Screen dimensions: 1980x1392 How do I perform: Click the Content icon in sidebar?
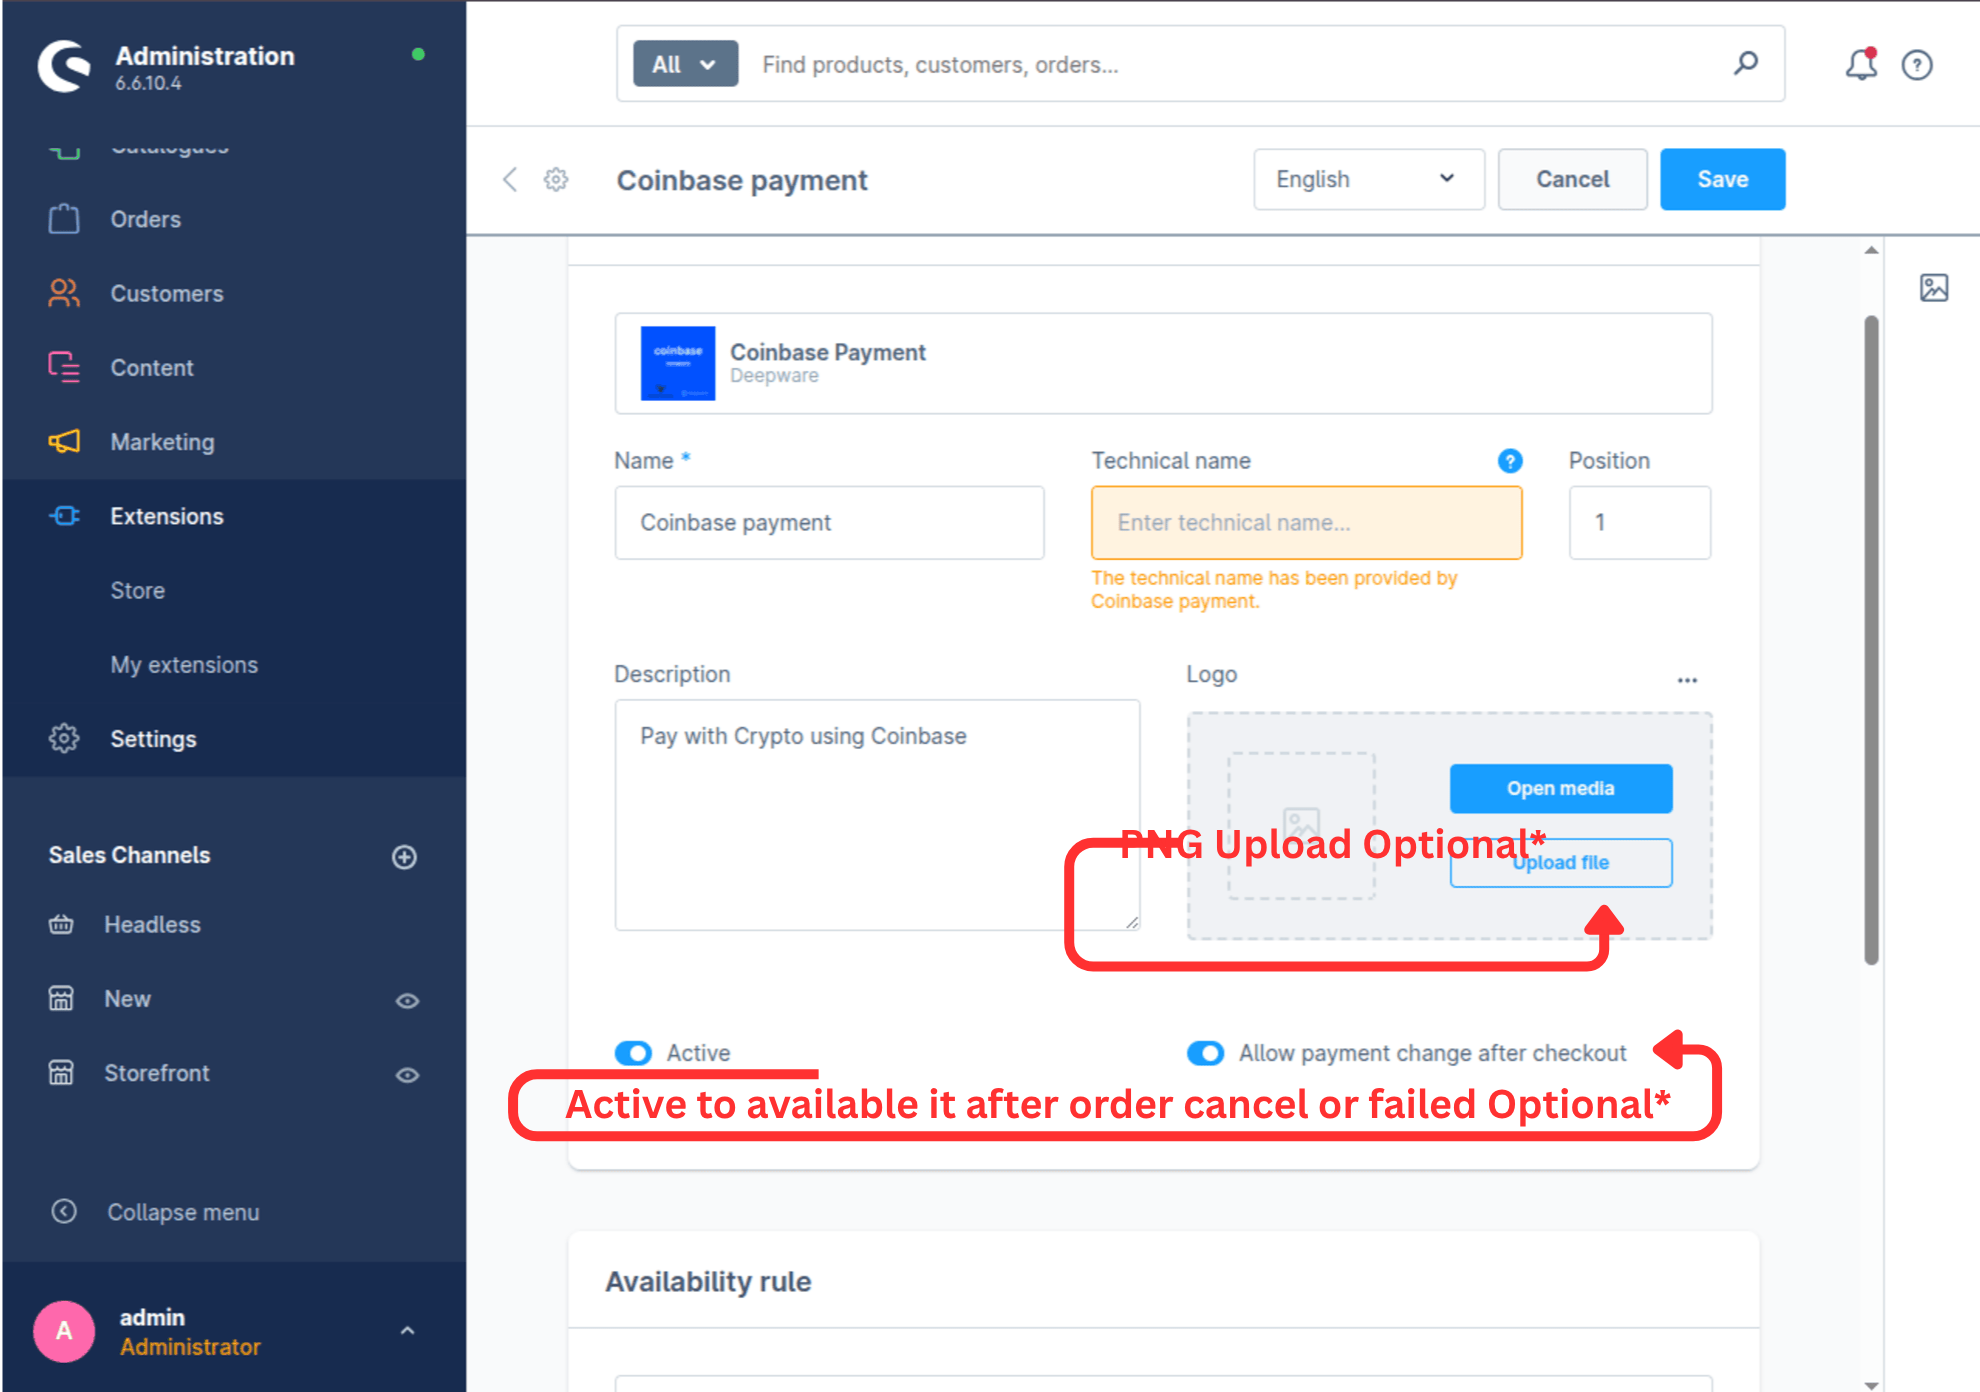[x=64, y=367]
